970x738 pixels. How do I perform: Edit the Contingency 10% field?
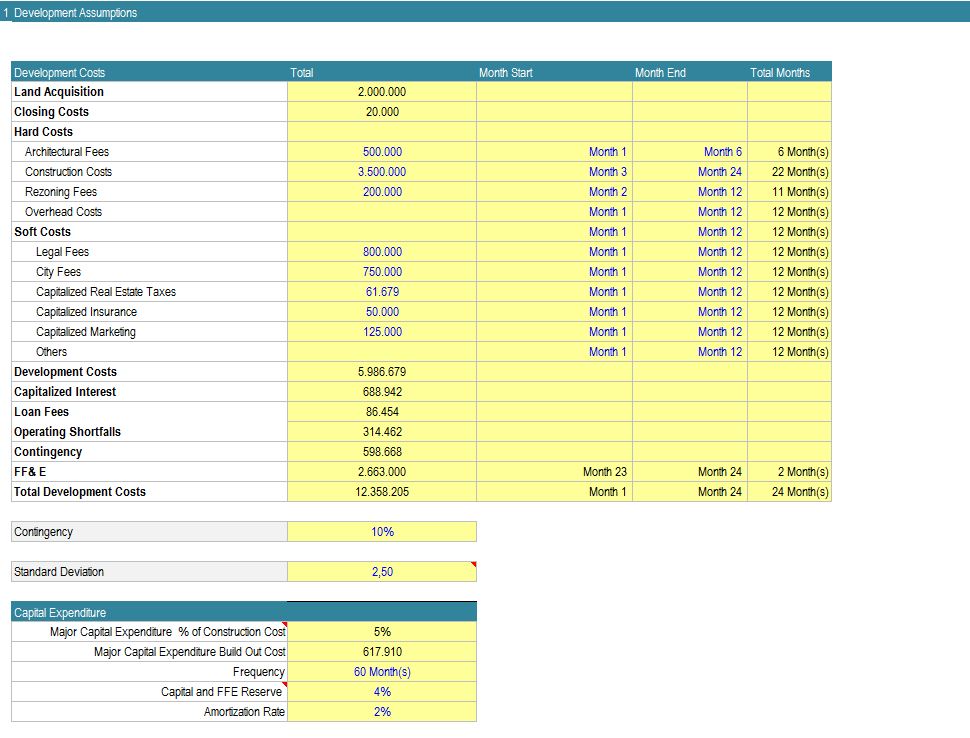point(382,531)
